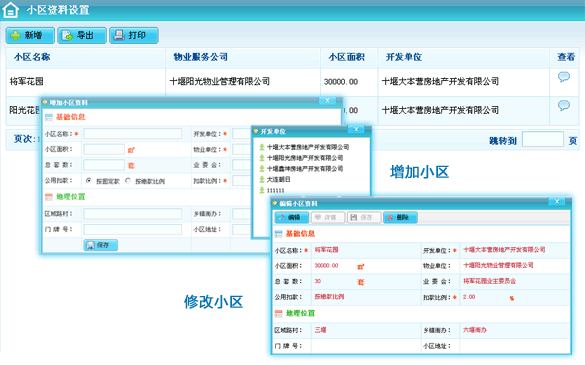Focus the 跳转到 page number field
The height and width of the screenshot is (365, 585).
tap(542, 139)
